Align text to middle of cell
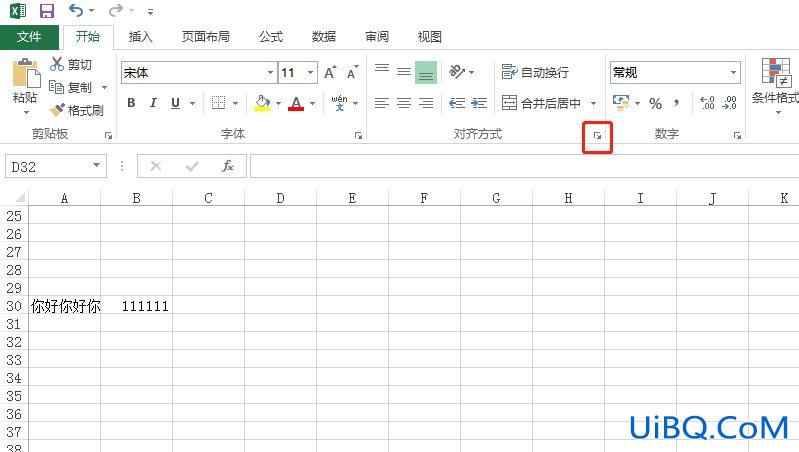The image size is (799, 452). [x=404, y=72]
